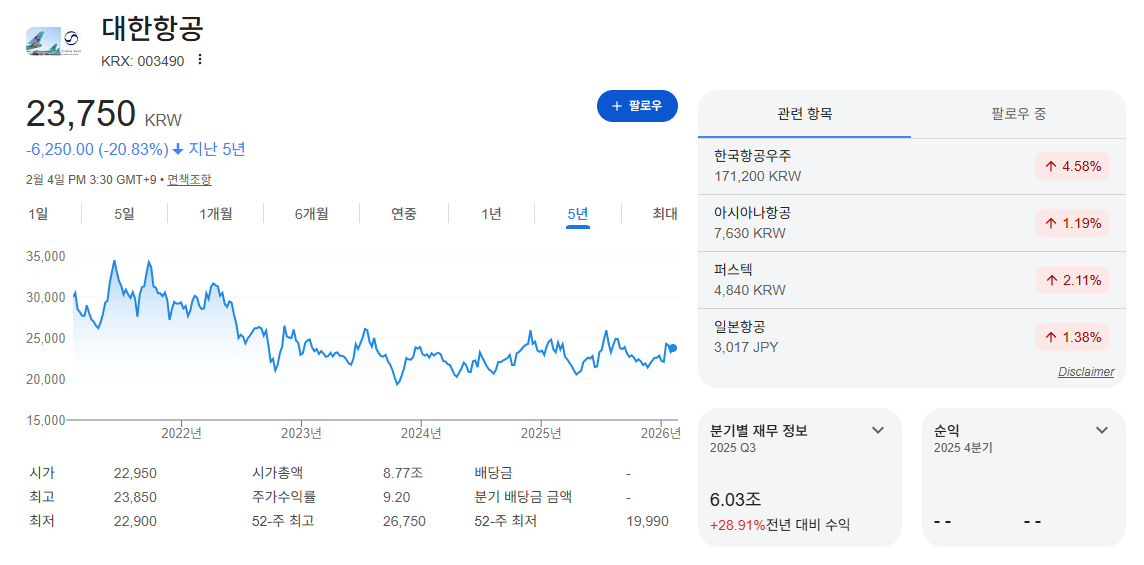
Task: Click the 대한항공 title heading
Action: point(152,28)
